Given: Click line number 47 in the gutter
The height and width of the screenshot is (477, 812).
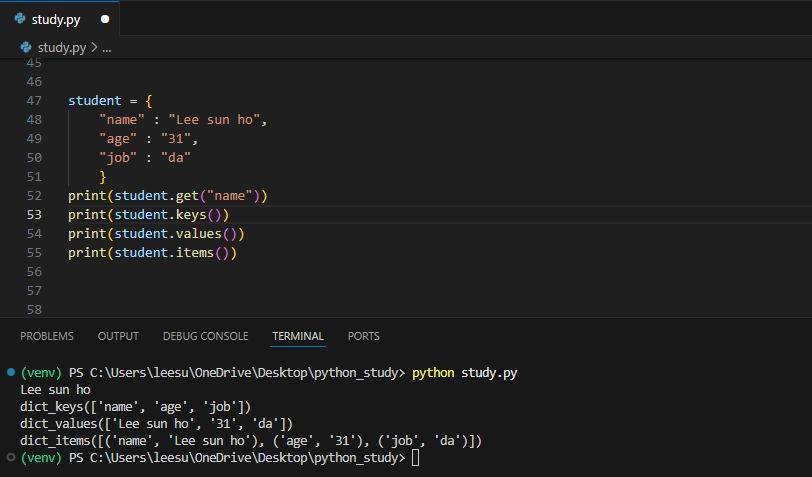Looking at the screenshot, I should click(x=34, y=100).
